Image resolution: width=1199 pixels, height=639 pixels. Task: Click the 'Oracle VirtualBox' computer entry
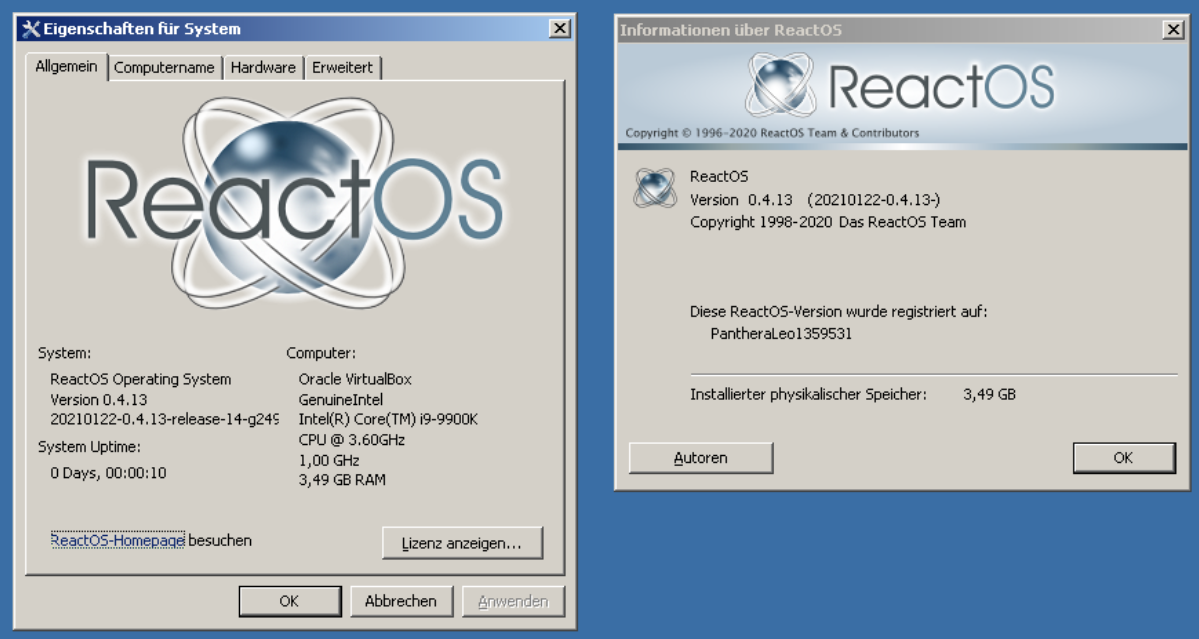pos(356,379)
